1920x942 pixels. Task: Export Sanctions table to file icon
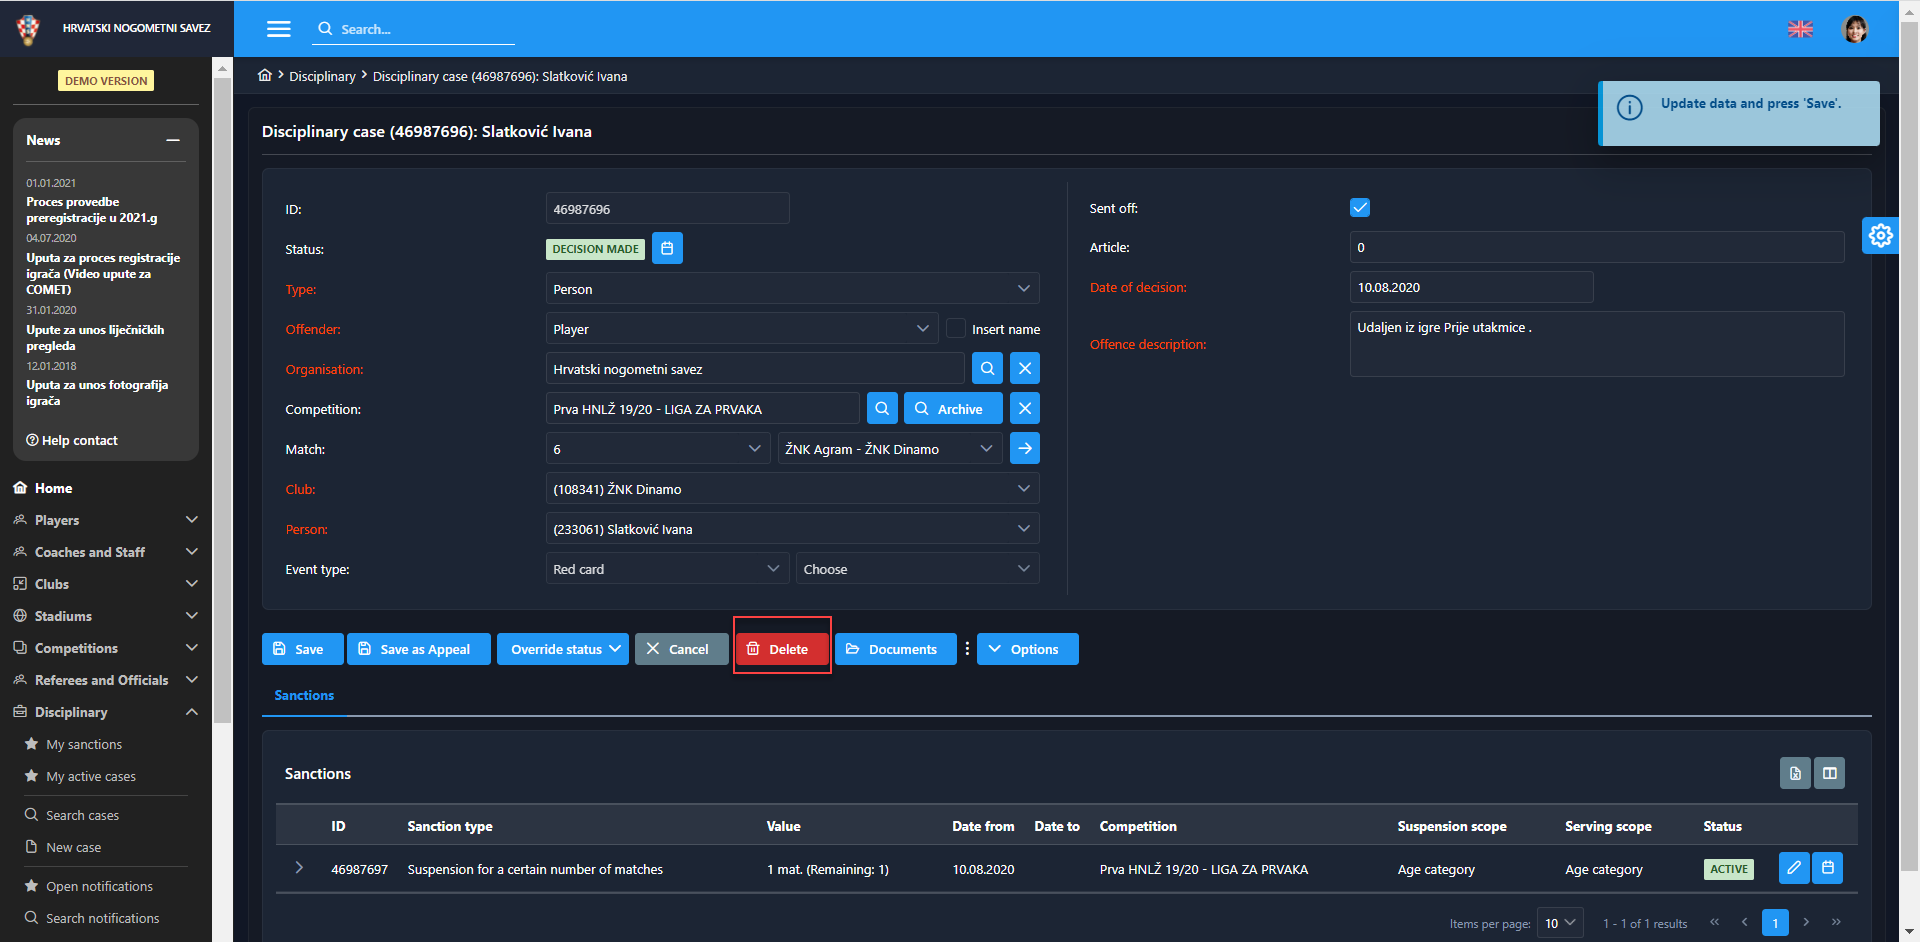tap(1795, 773)
